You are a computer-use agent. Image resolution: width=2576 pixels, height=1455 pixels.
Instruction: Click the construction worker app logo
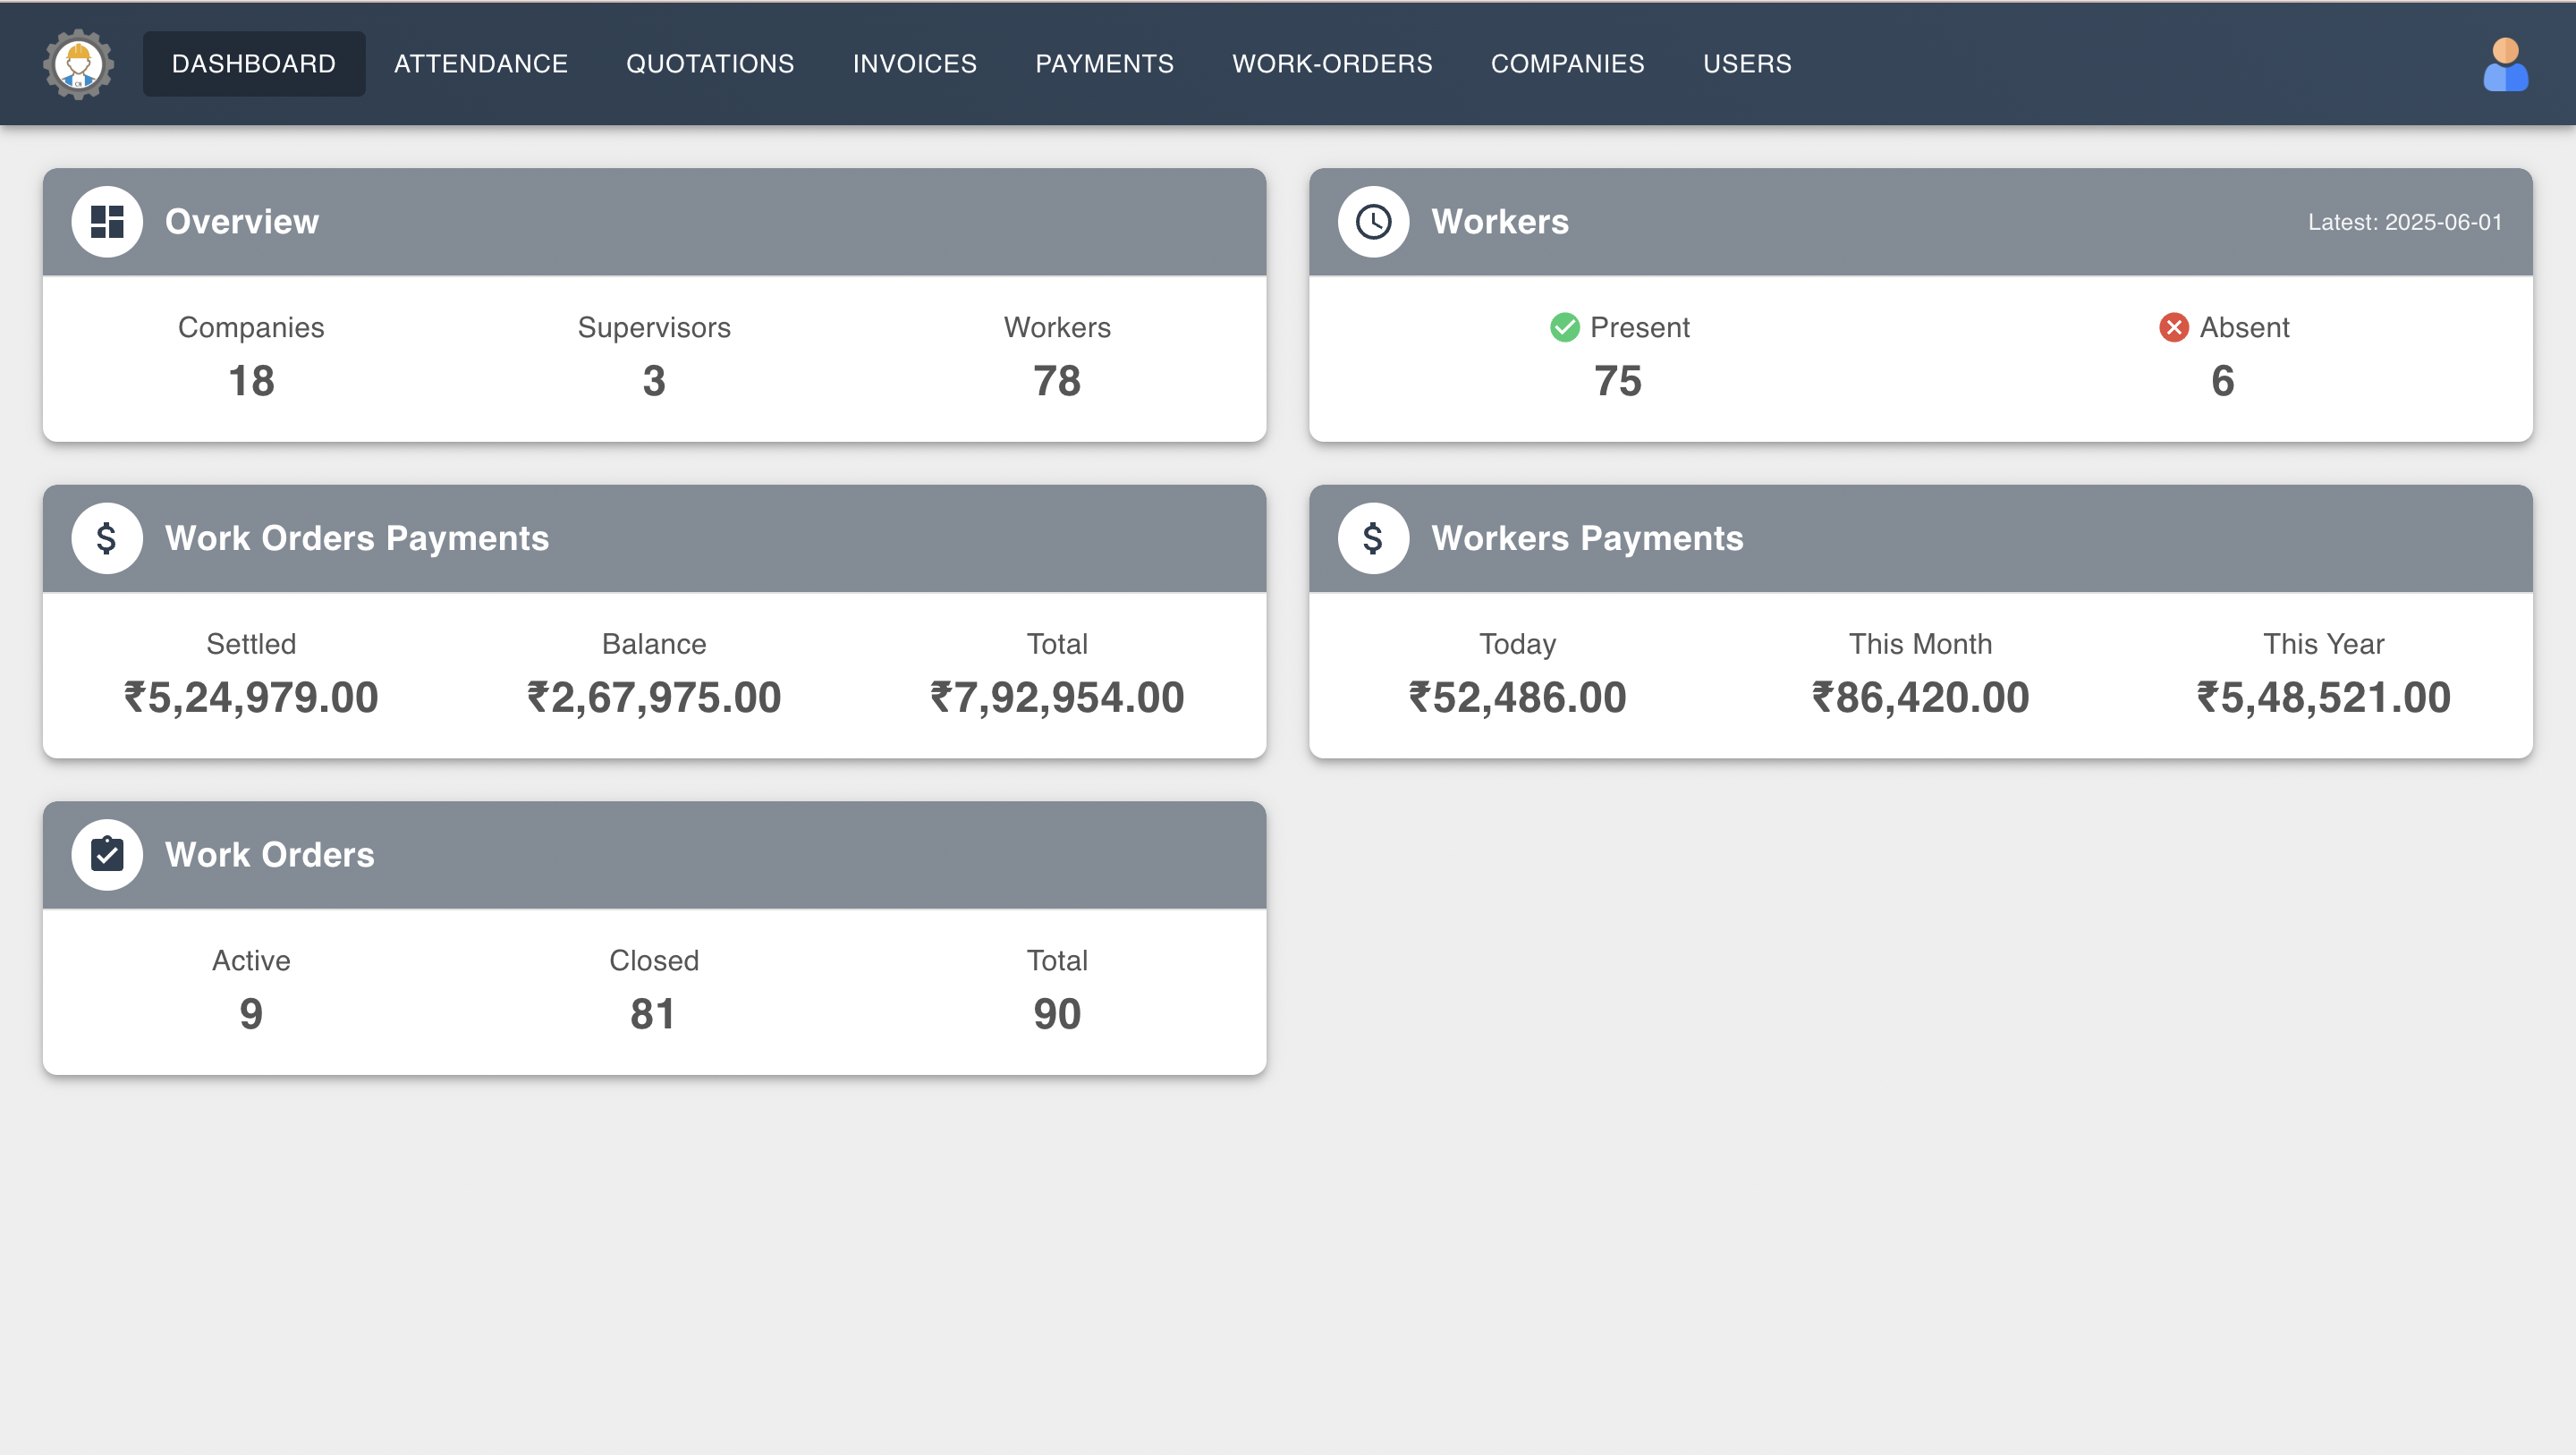[77, 63]
